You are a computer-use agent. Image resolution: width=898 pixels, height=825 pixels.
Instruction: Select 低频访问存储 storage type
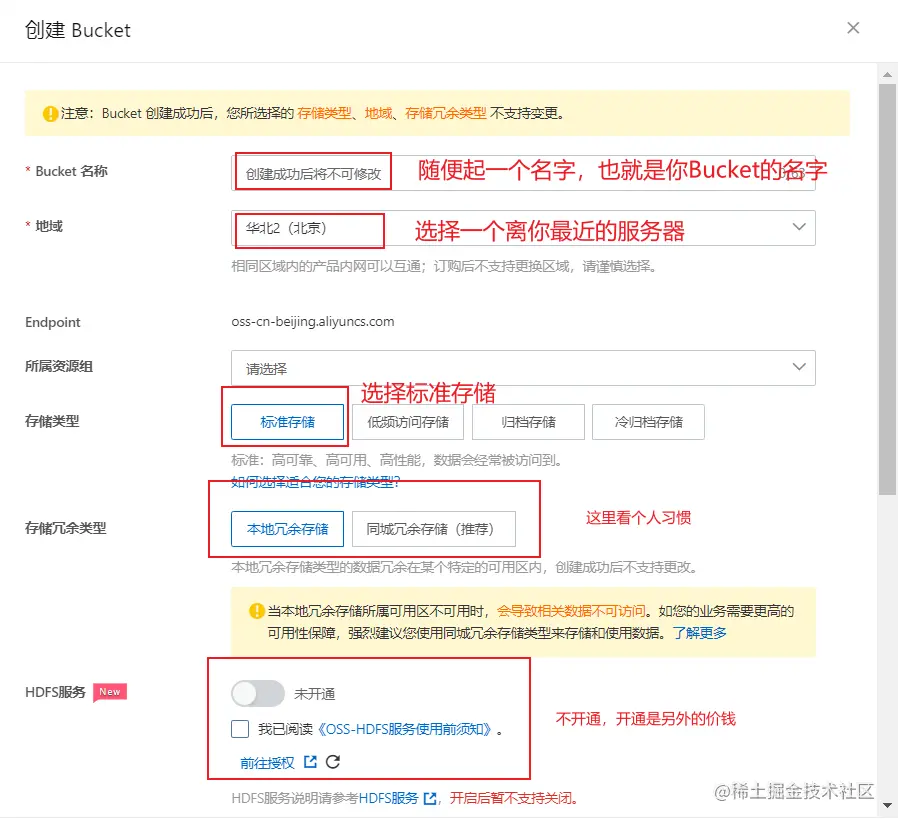(x=408, y=422)
